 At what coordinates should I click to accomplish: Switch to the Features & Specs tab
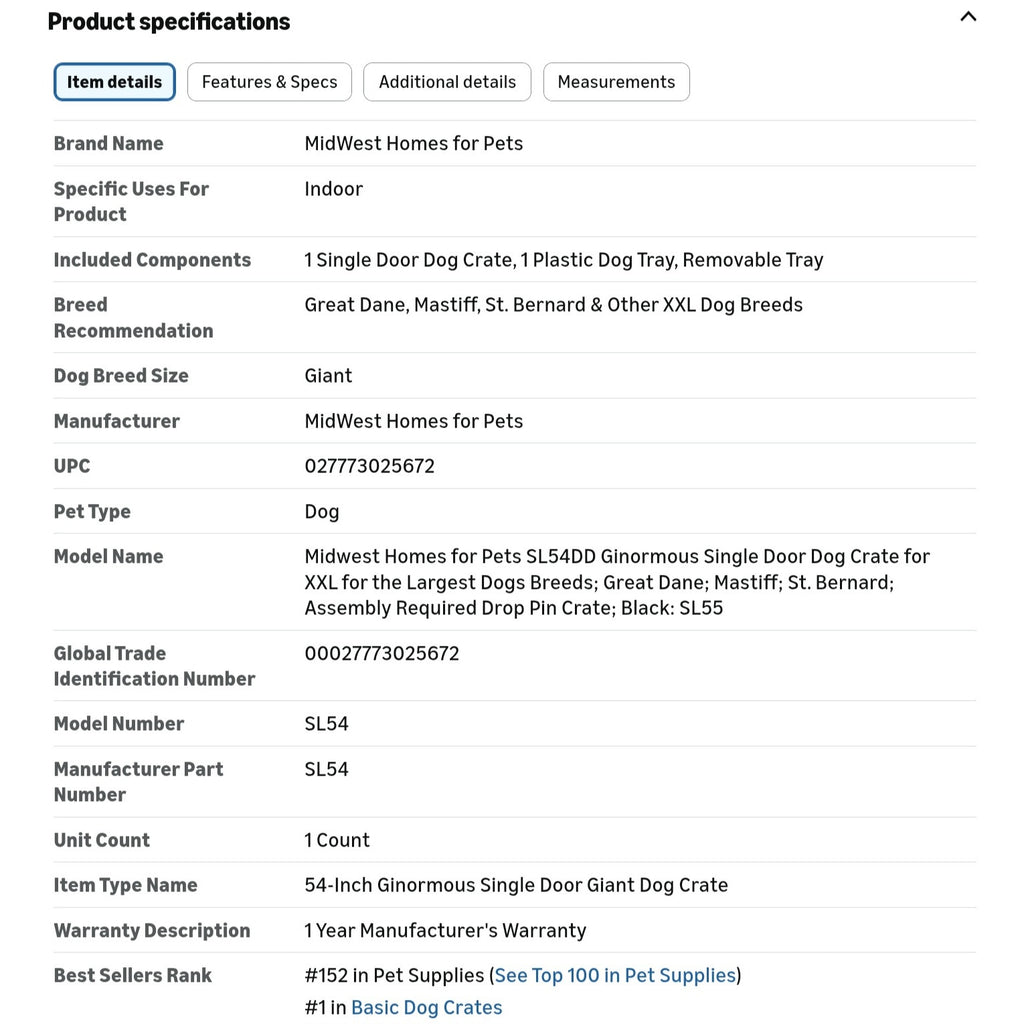(x=269, y=82)
